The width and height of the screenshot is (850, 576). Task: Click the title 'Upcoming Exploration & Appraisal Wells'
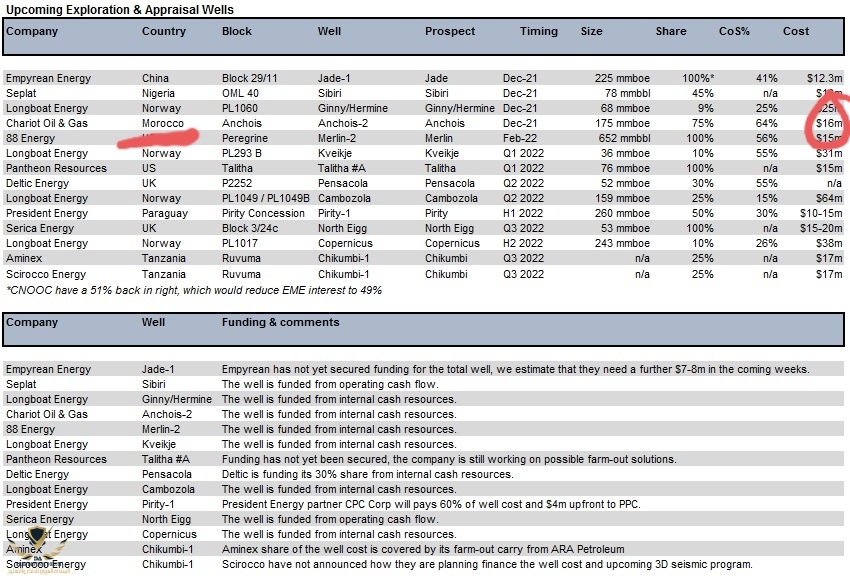coord(120,10)
